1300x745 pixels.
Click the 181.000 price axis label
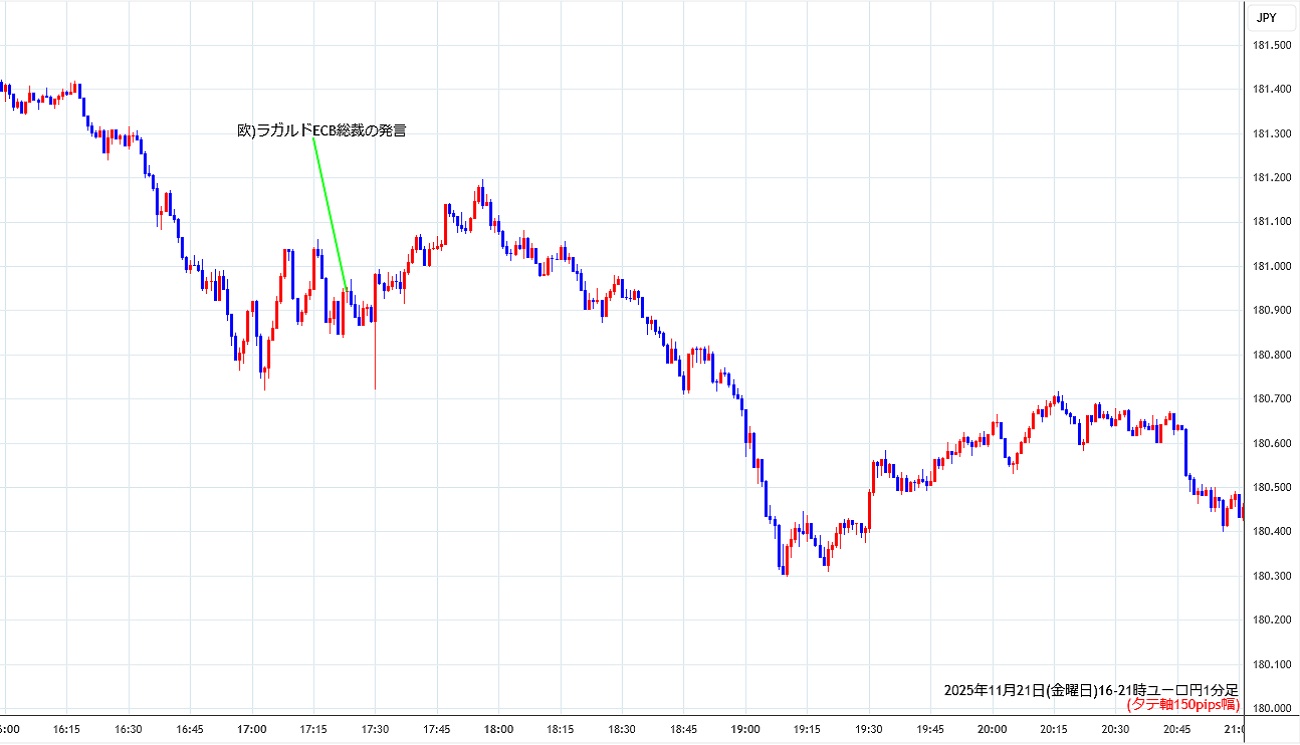click(1272, 266)
